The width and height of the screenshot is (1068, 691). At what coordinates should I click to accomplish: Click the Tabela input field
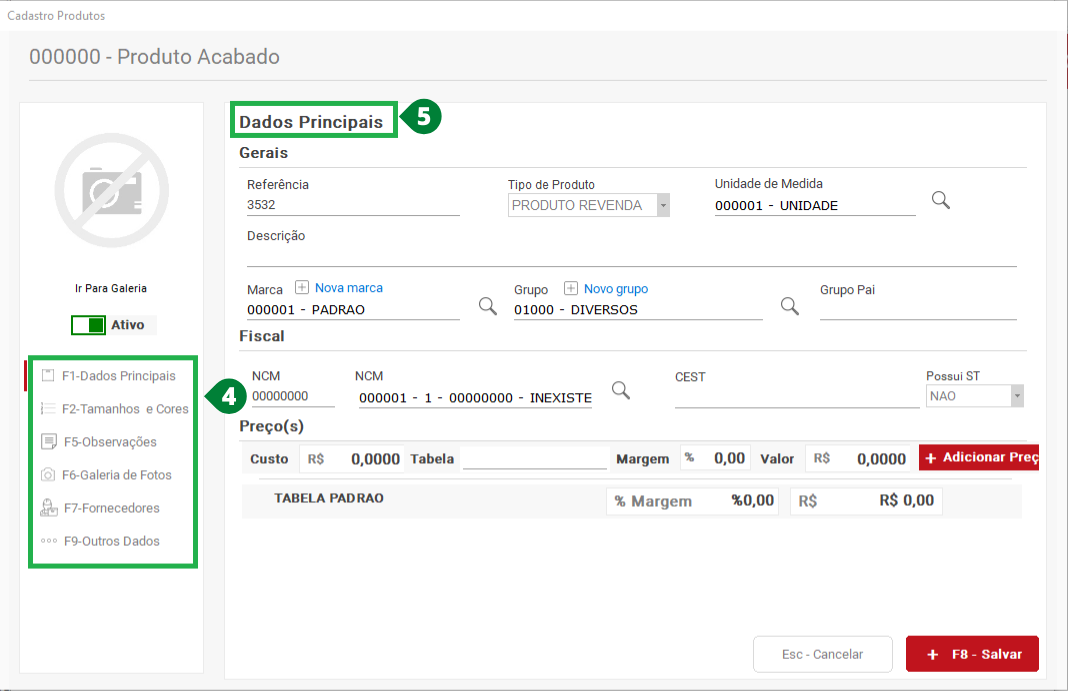pos(535,459)
